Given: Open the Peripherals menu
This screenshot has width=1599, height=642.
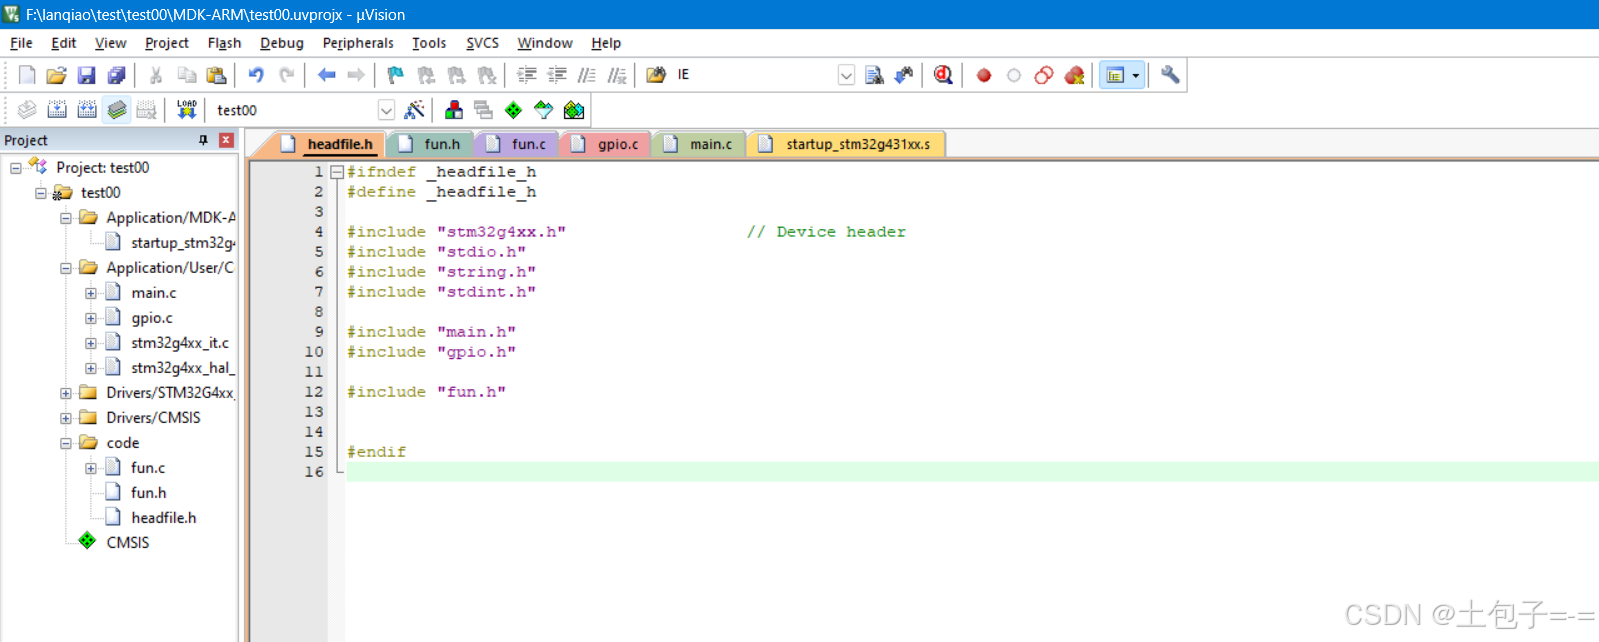Looking at the screenshot, I should 358,43.
